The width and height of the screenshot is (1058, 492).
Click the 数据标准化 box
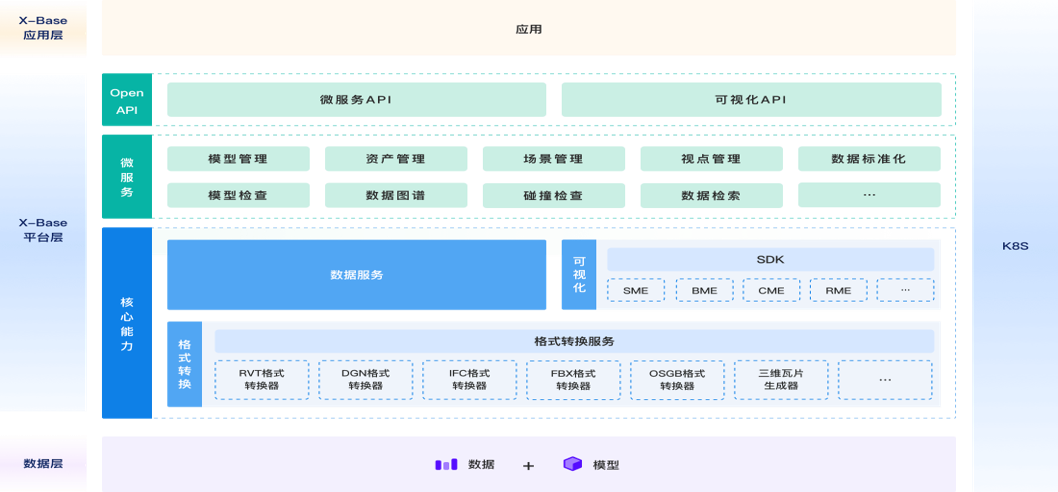click(868, 159)
